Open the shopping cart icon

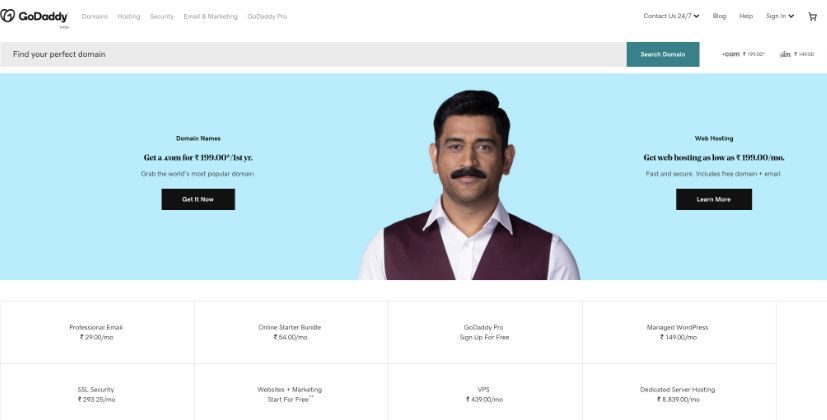coord(812,16)
